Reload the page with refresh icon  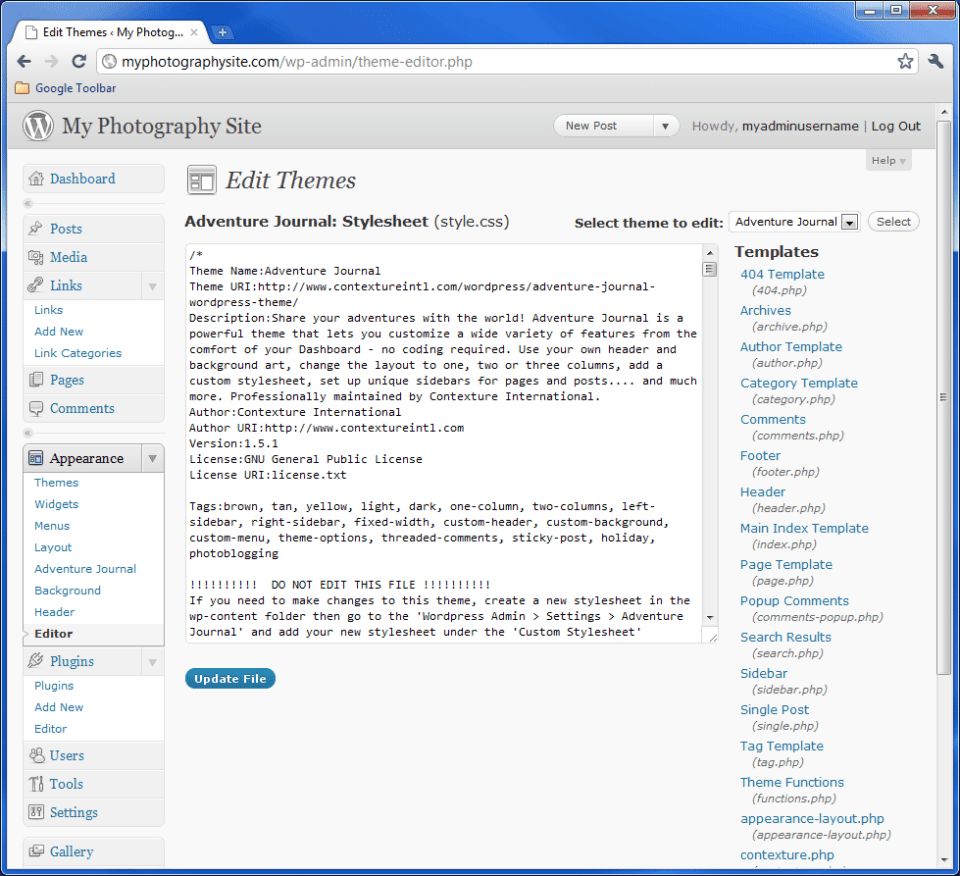click(x=79, y=61)
